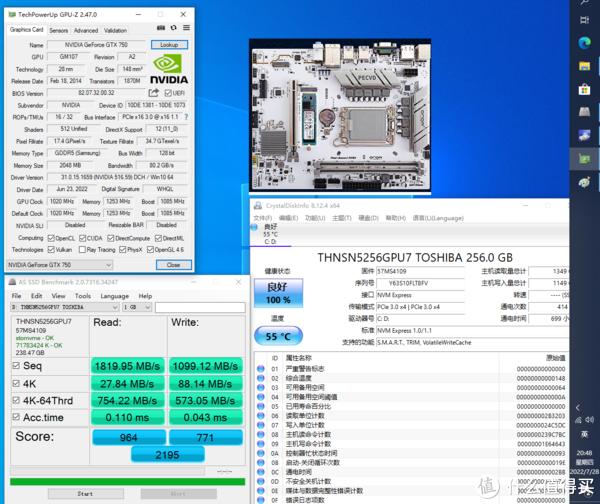Open GPU-Z hamburger menu icon

click(186, 28)
